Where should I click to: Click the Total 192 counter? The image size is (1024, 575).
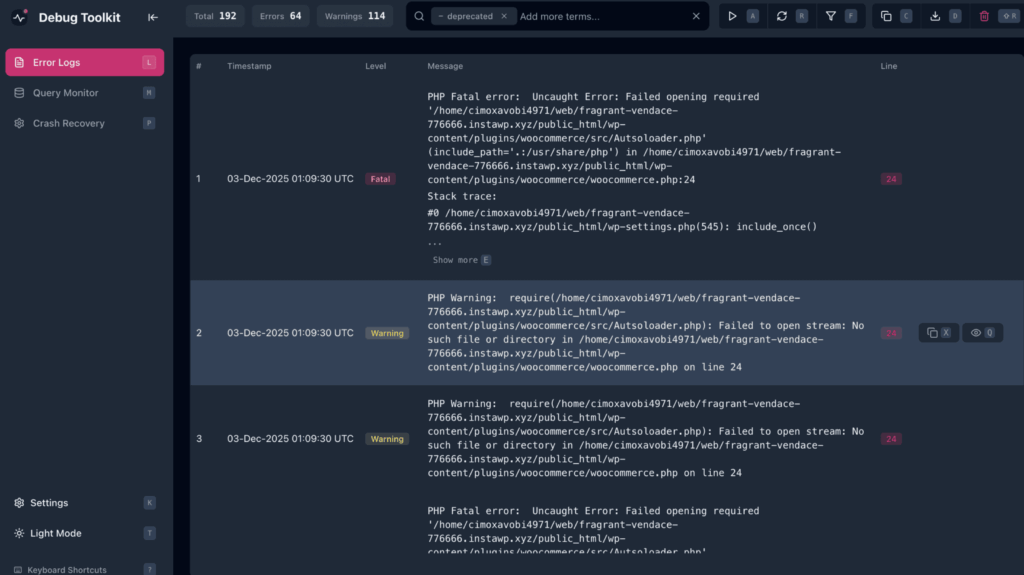click(215, 16)
